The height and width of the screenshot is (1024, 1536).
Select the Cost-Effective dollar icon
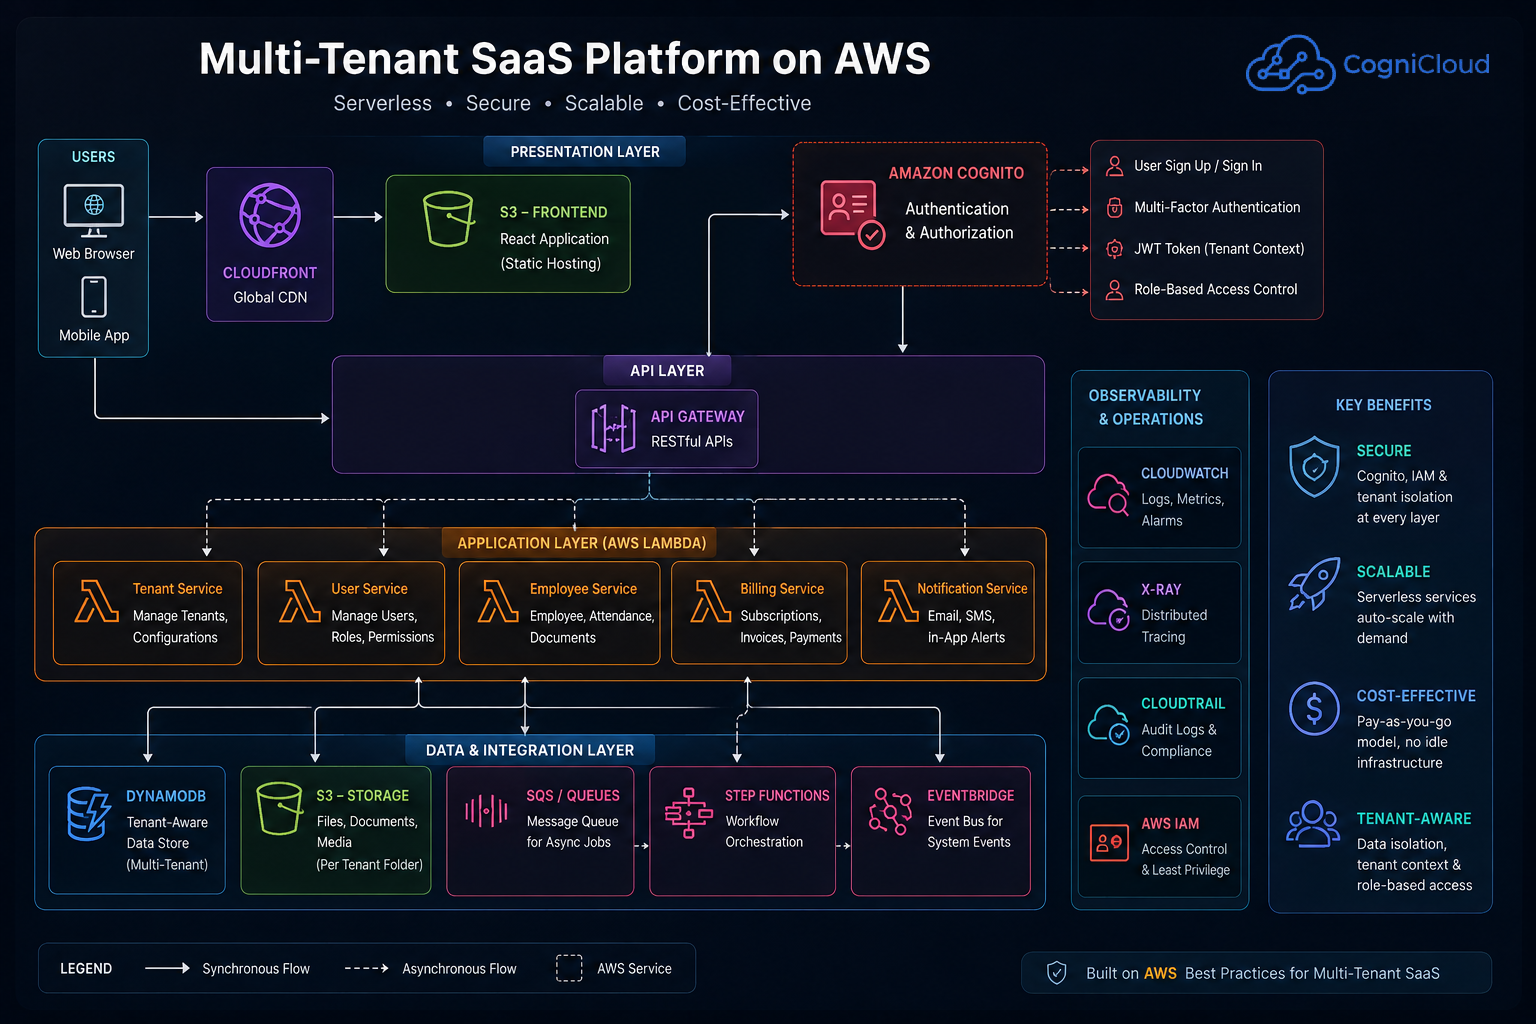(x=1314, y=709)
